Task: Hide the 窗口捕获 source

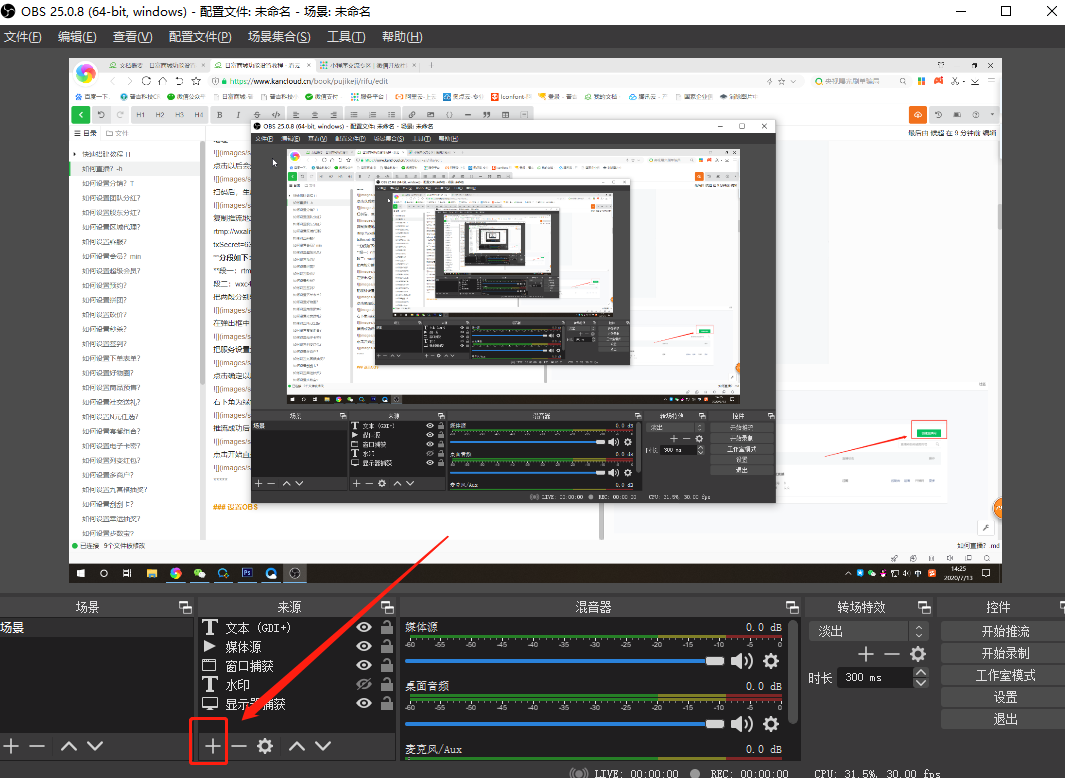Action: click(x=364, y=665)
